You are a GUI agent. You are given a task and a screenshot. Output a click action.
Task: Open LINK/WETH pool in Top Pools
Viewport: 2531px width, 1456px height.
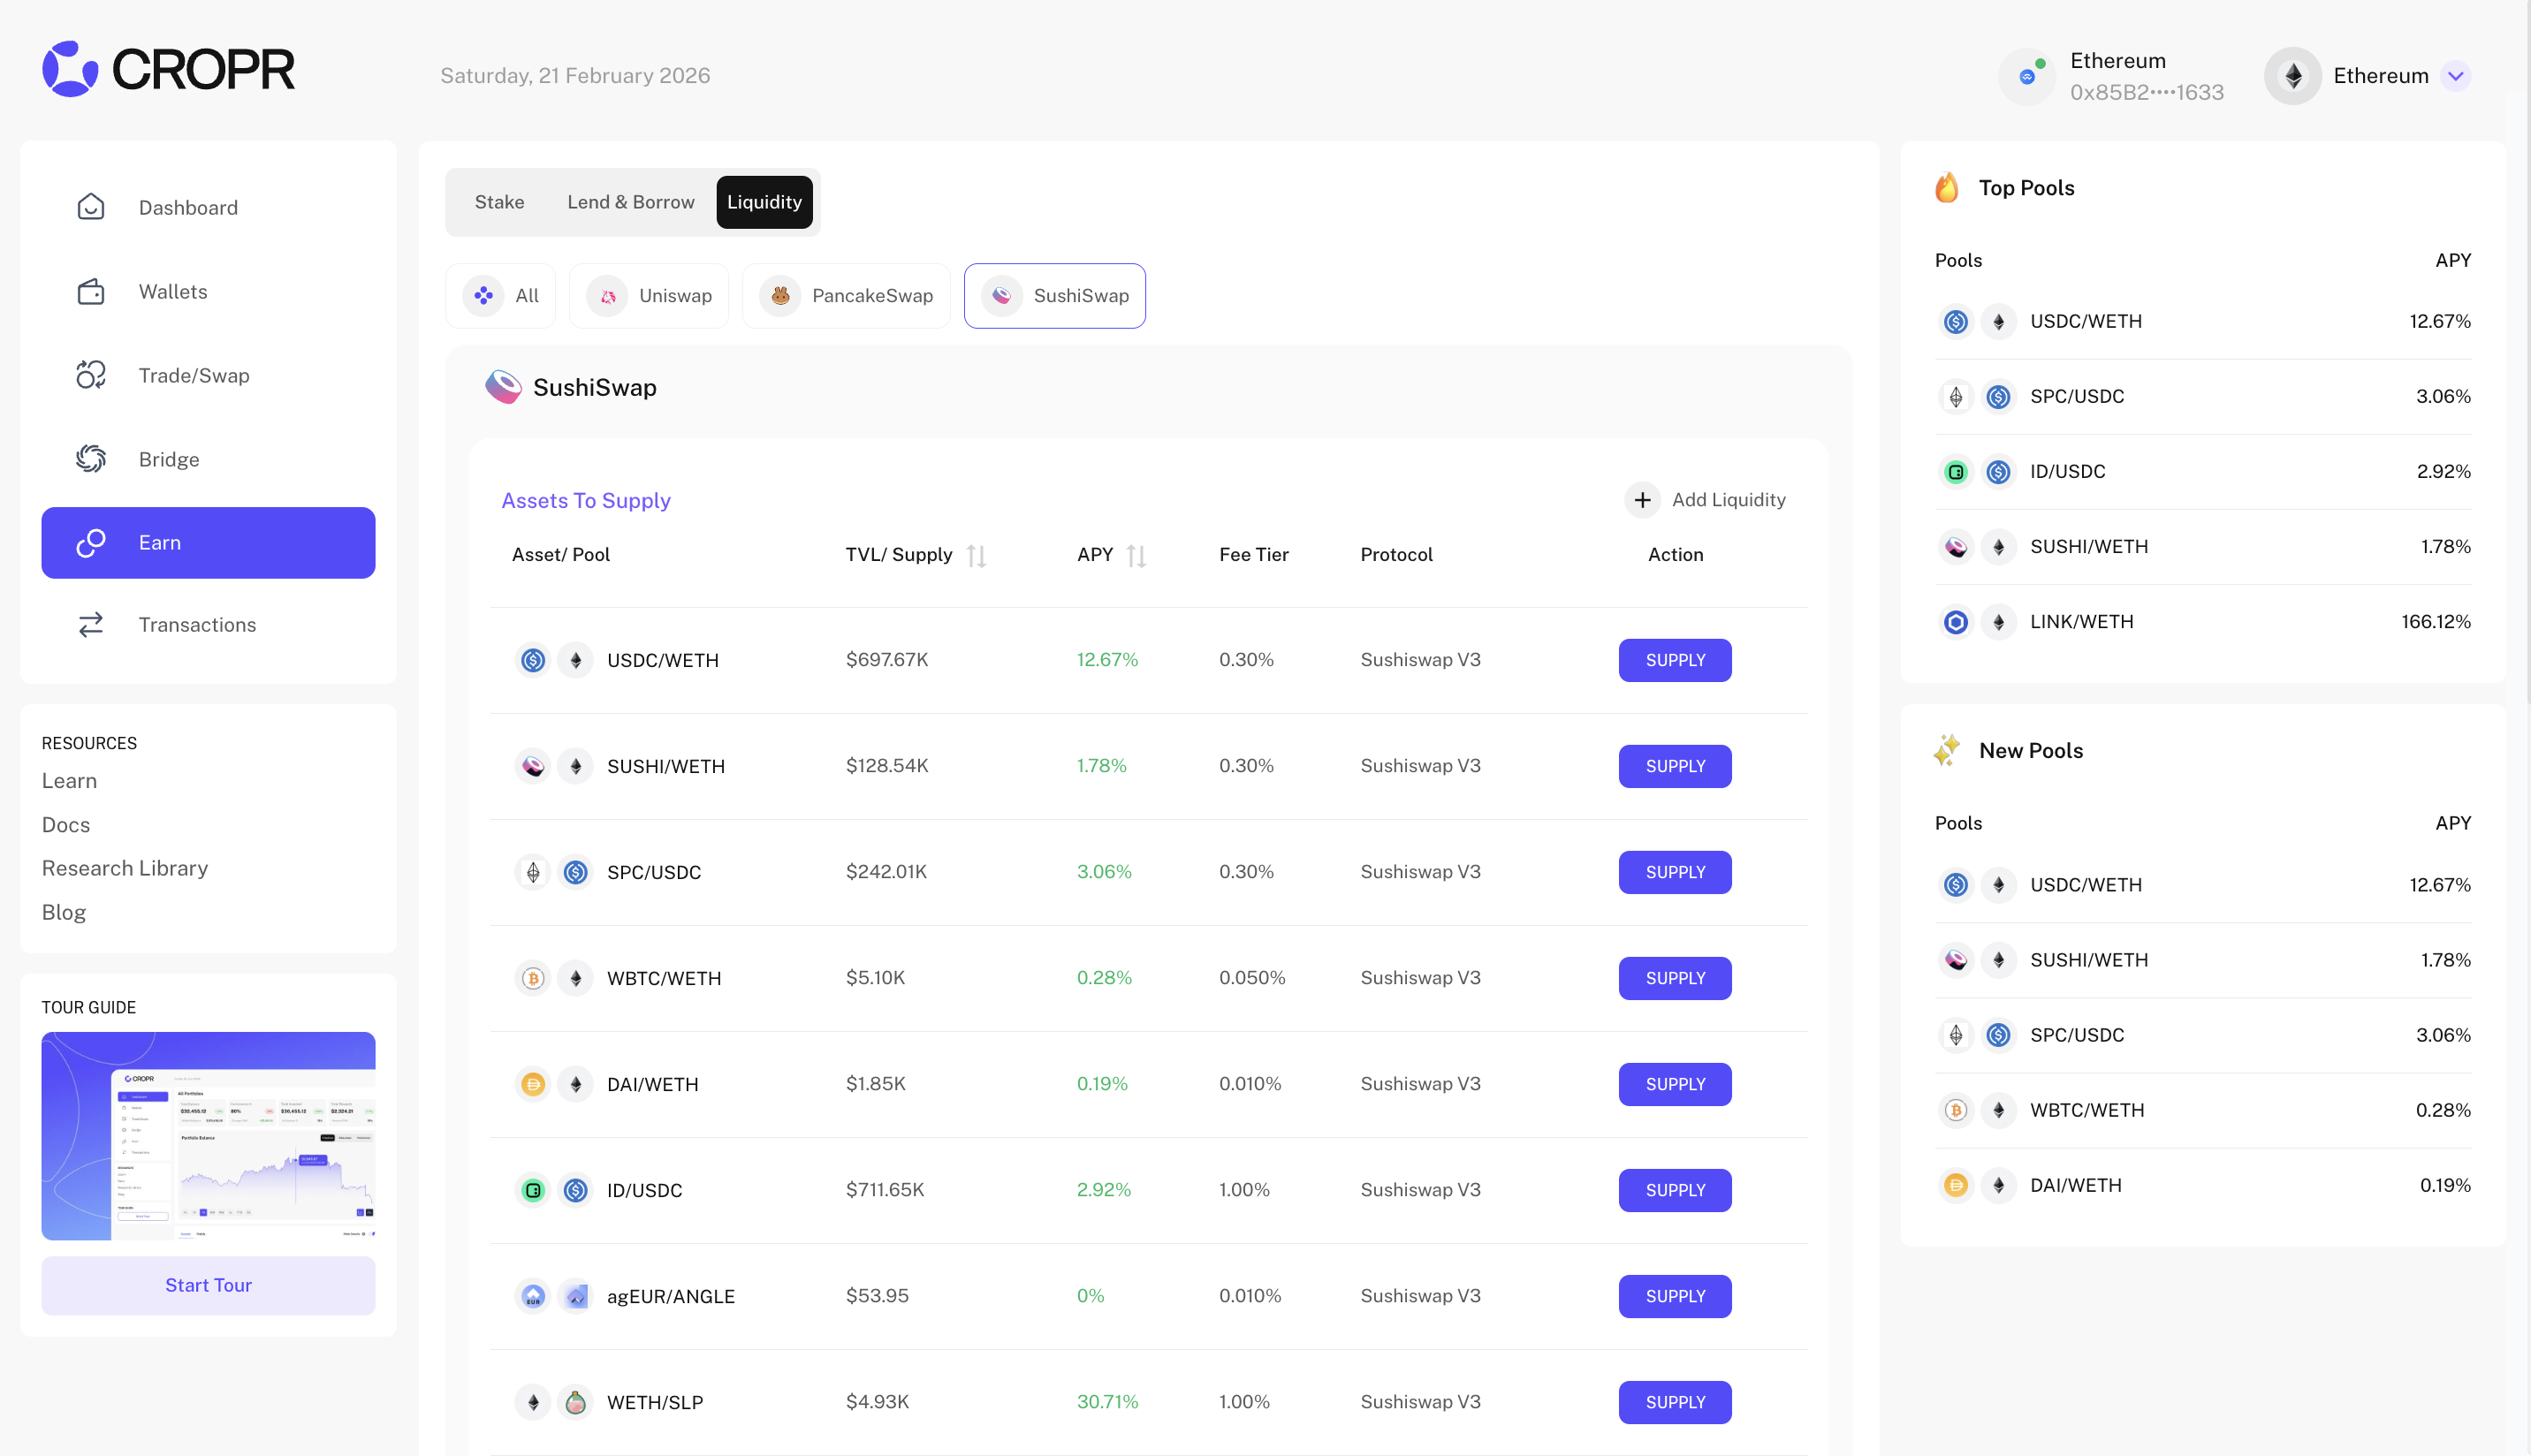(x=2203, y=622)
